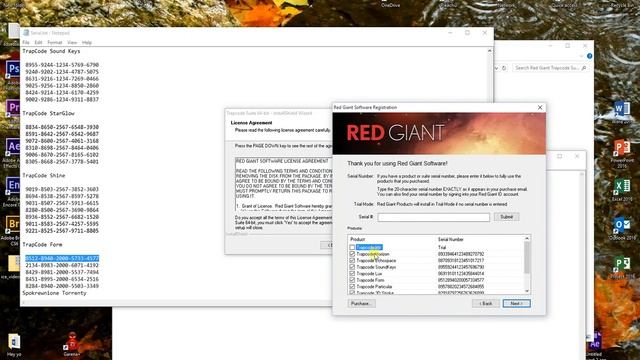The image size is (640, 360).
Task: Click the TrapCode Sound Keys heading in Notepad
Action: [x=51, y=51]
